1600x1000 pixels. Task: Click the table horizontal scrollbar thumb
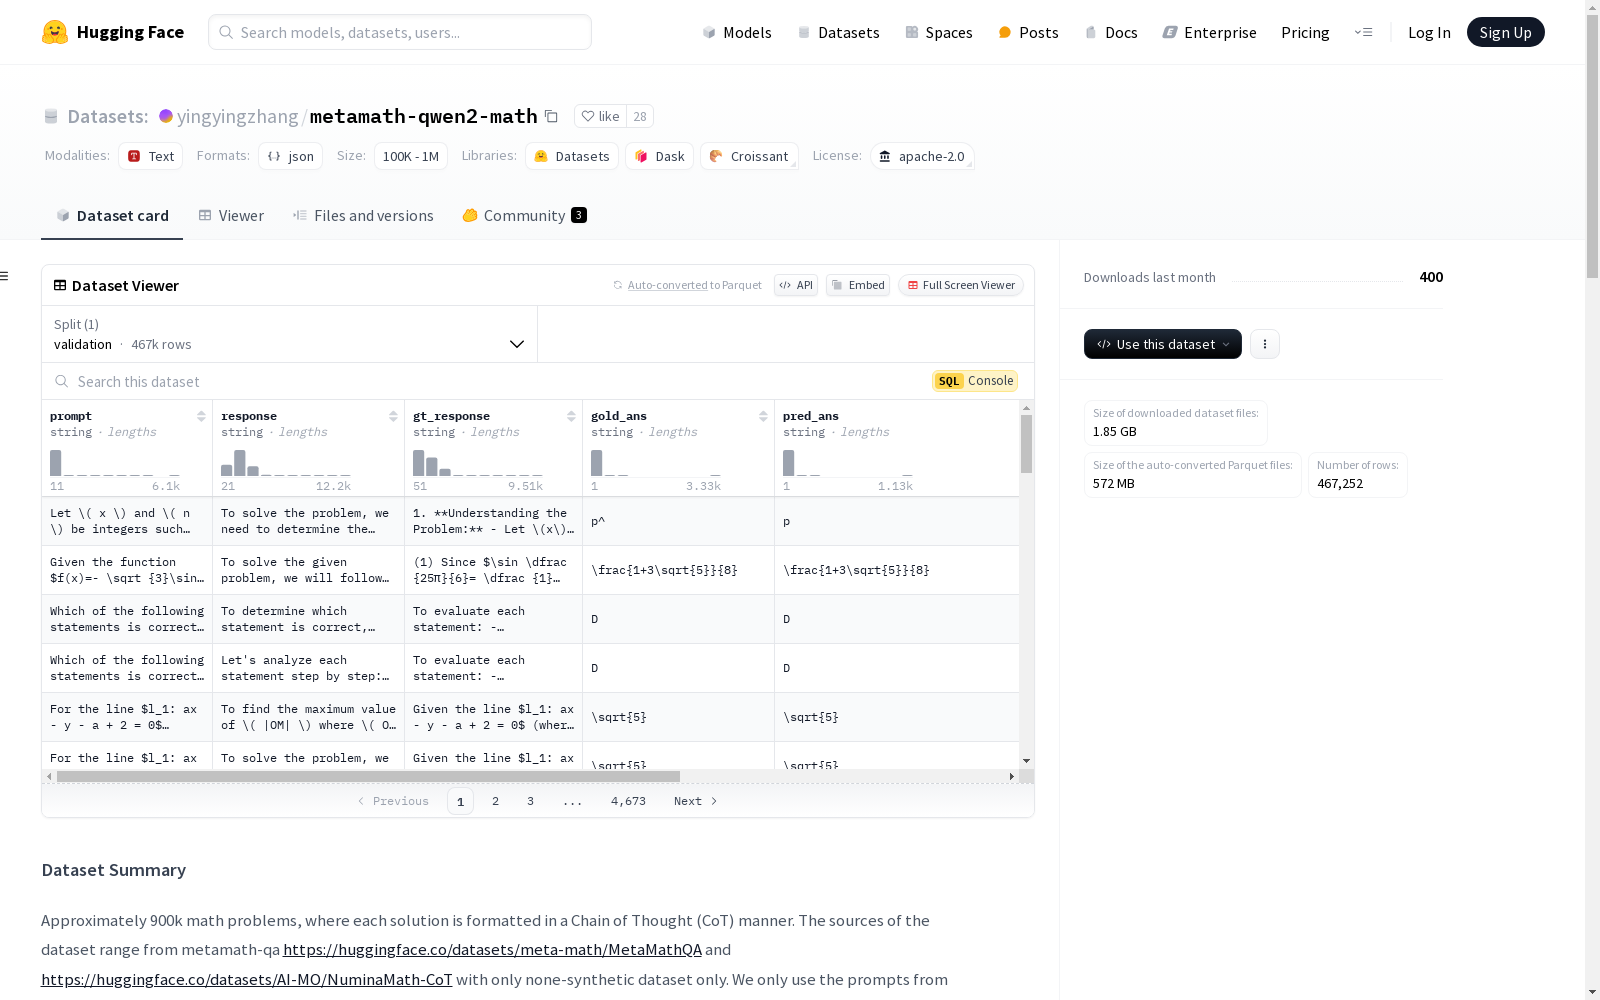pos(368,776)
